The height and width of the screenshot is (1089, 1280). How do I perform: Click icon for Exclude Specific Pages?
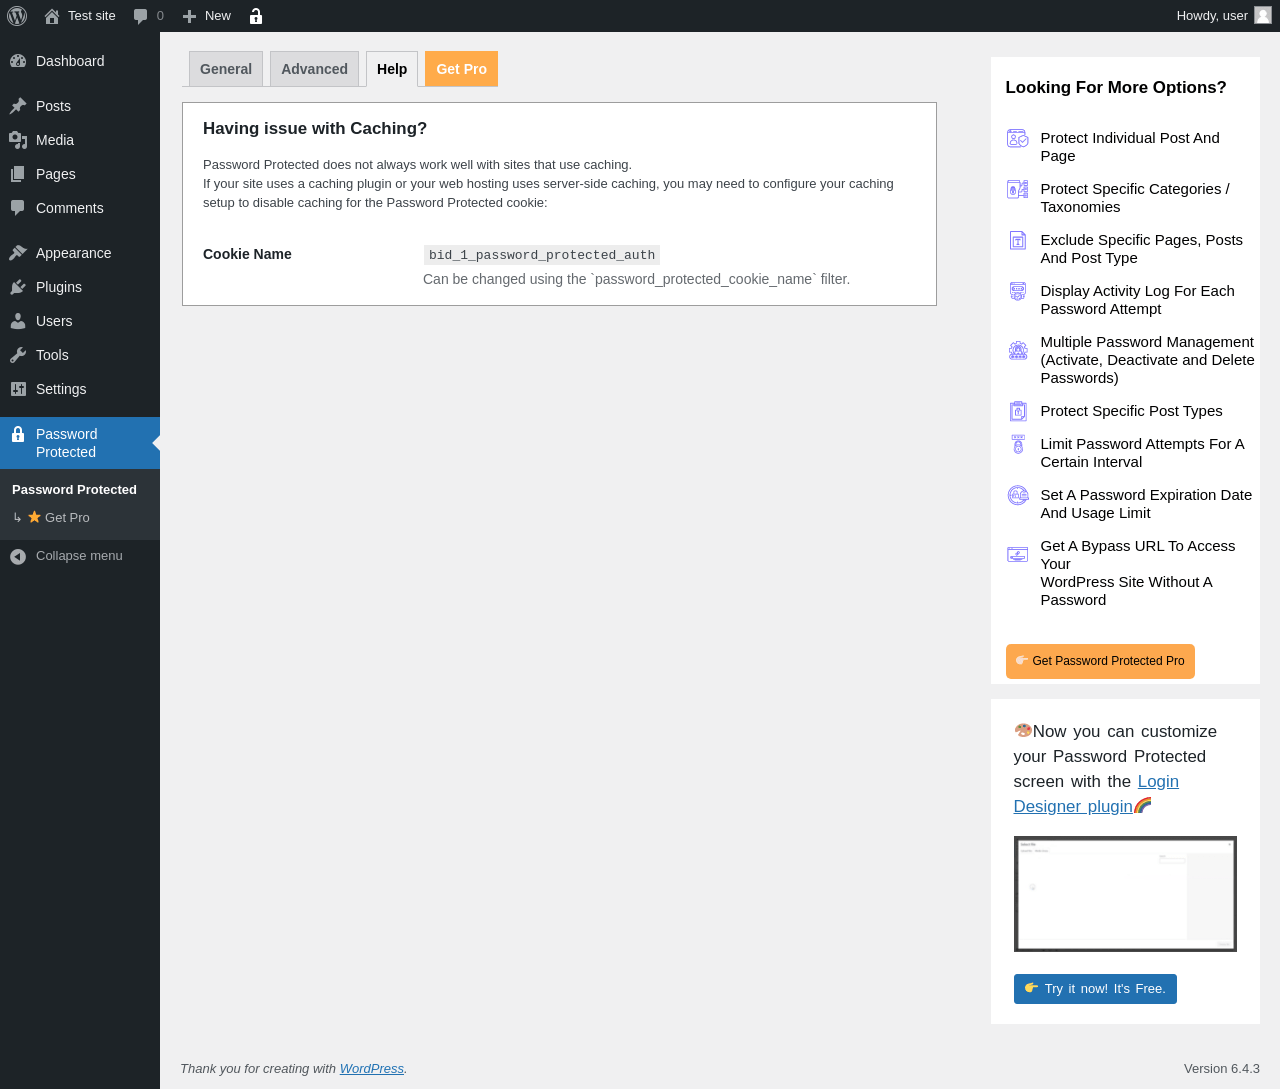coord(1017,241)
